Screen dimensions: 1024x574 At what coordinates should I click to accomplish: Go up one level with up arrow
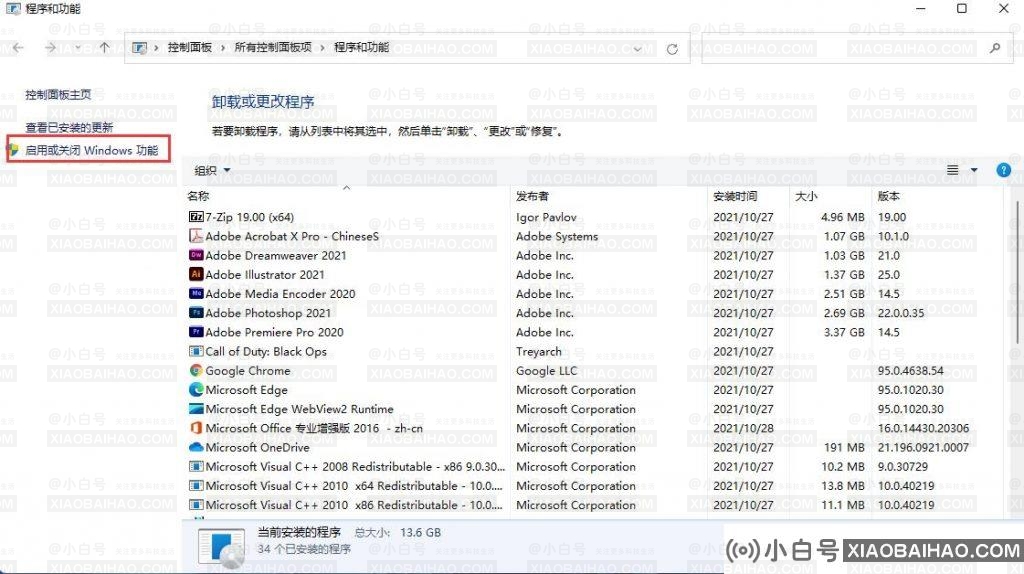[104, 48]
